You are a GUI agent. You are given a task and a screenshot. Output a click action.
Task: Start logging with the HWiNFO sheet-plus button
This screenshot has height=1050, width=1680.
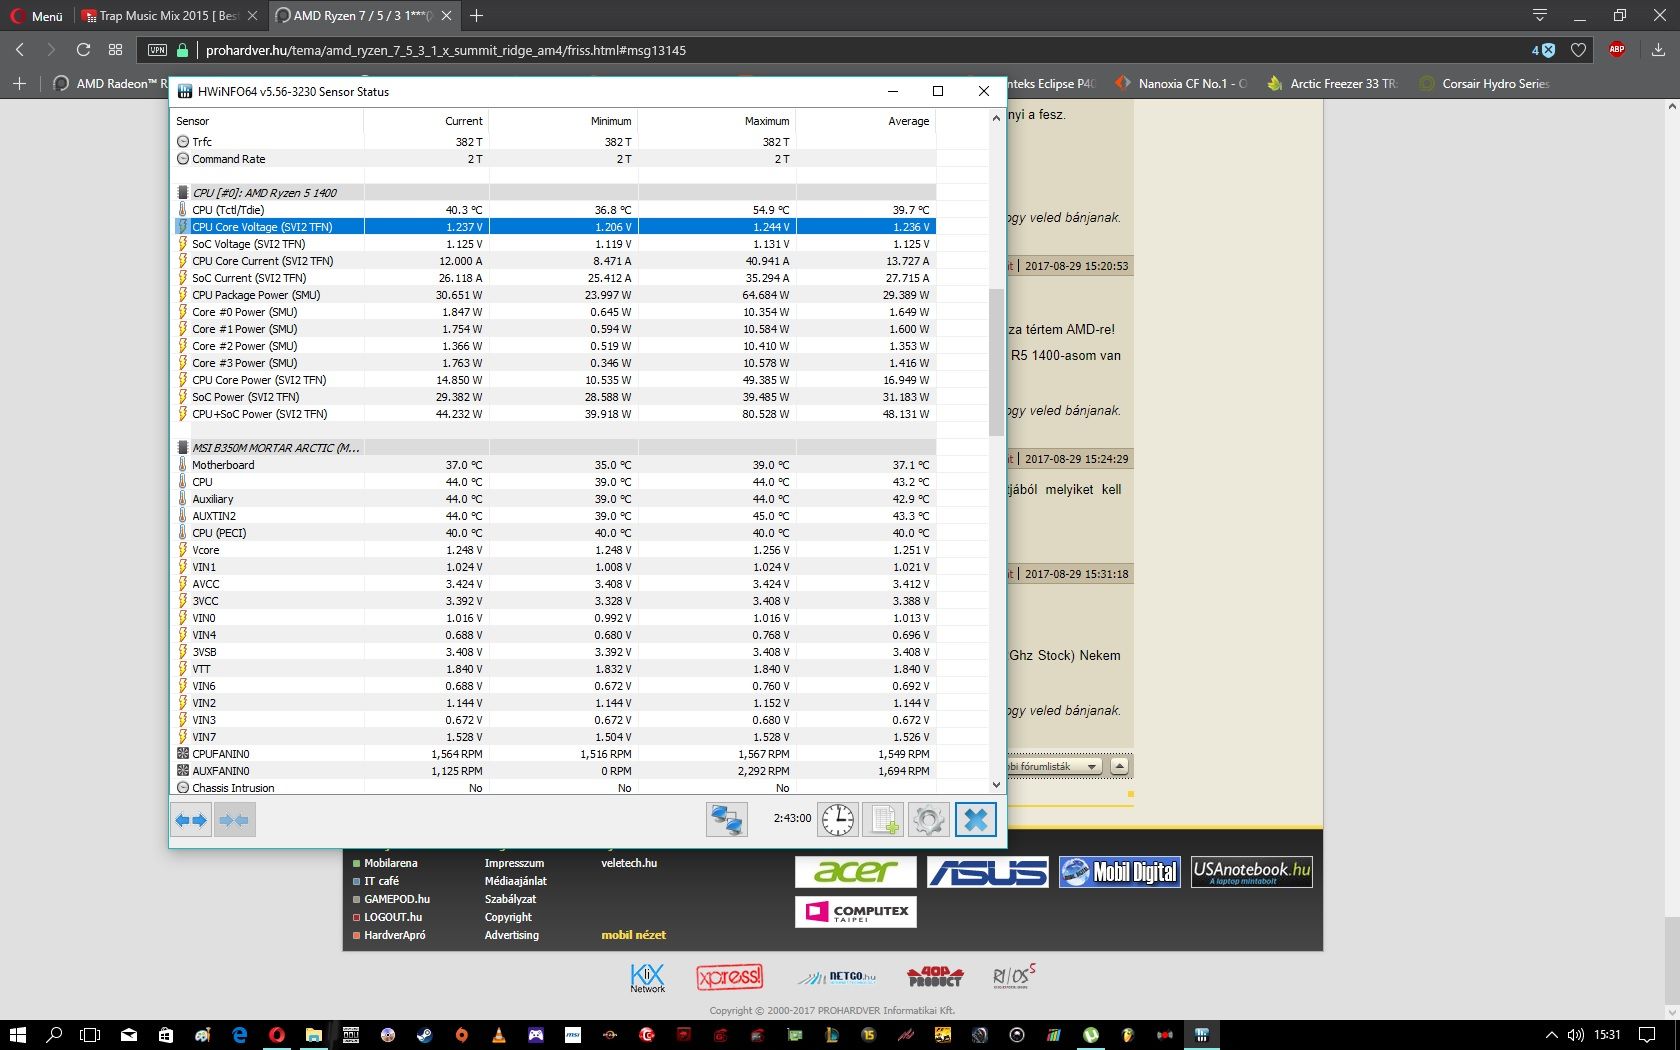(883, 820)
